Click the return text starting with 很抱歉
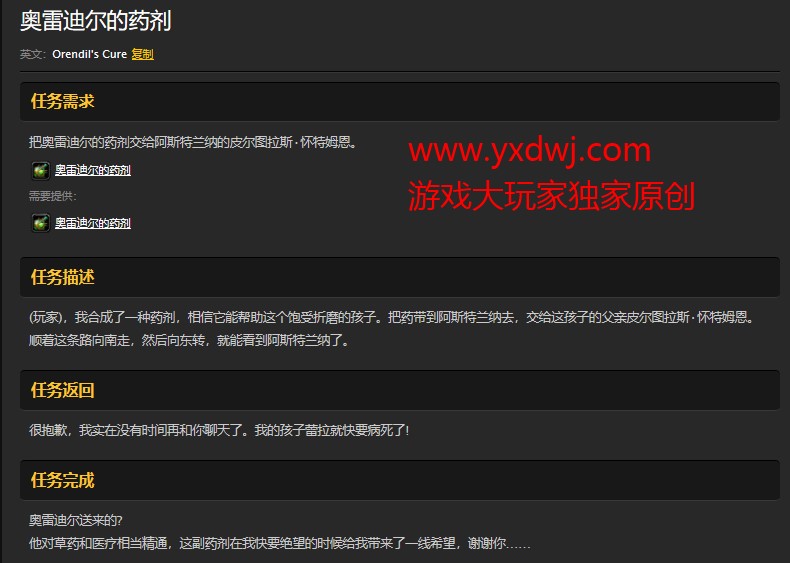The height and width of the screenshot is (563, 790). [219, 430]
